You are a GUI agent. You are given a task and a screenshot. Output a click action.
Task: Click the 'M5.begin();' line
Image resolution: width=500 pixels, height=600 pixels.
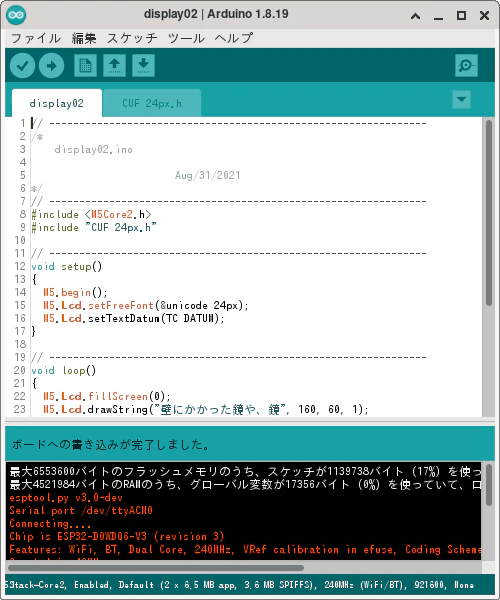(x=75, y=292)
